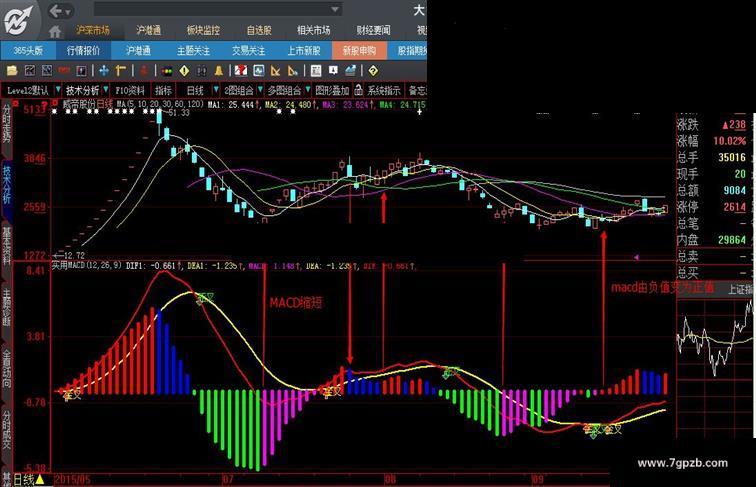
Task: Switch to the 行情报价 tab
Action: click(83, 51)
